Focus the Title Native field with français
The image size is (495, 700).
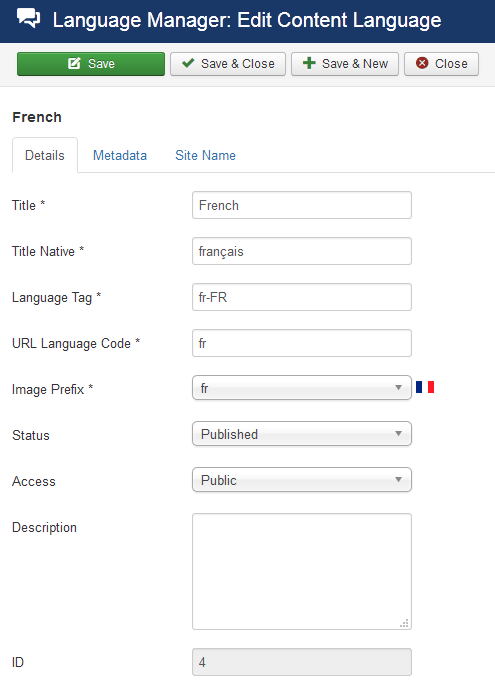point(302,251)
